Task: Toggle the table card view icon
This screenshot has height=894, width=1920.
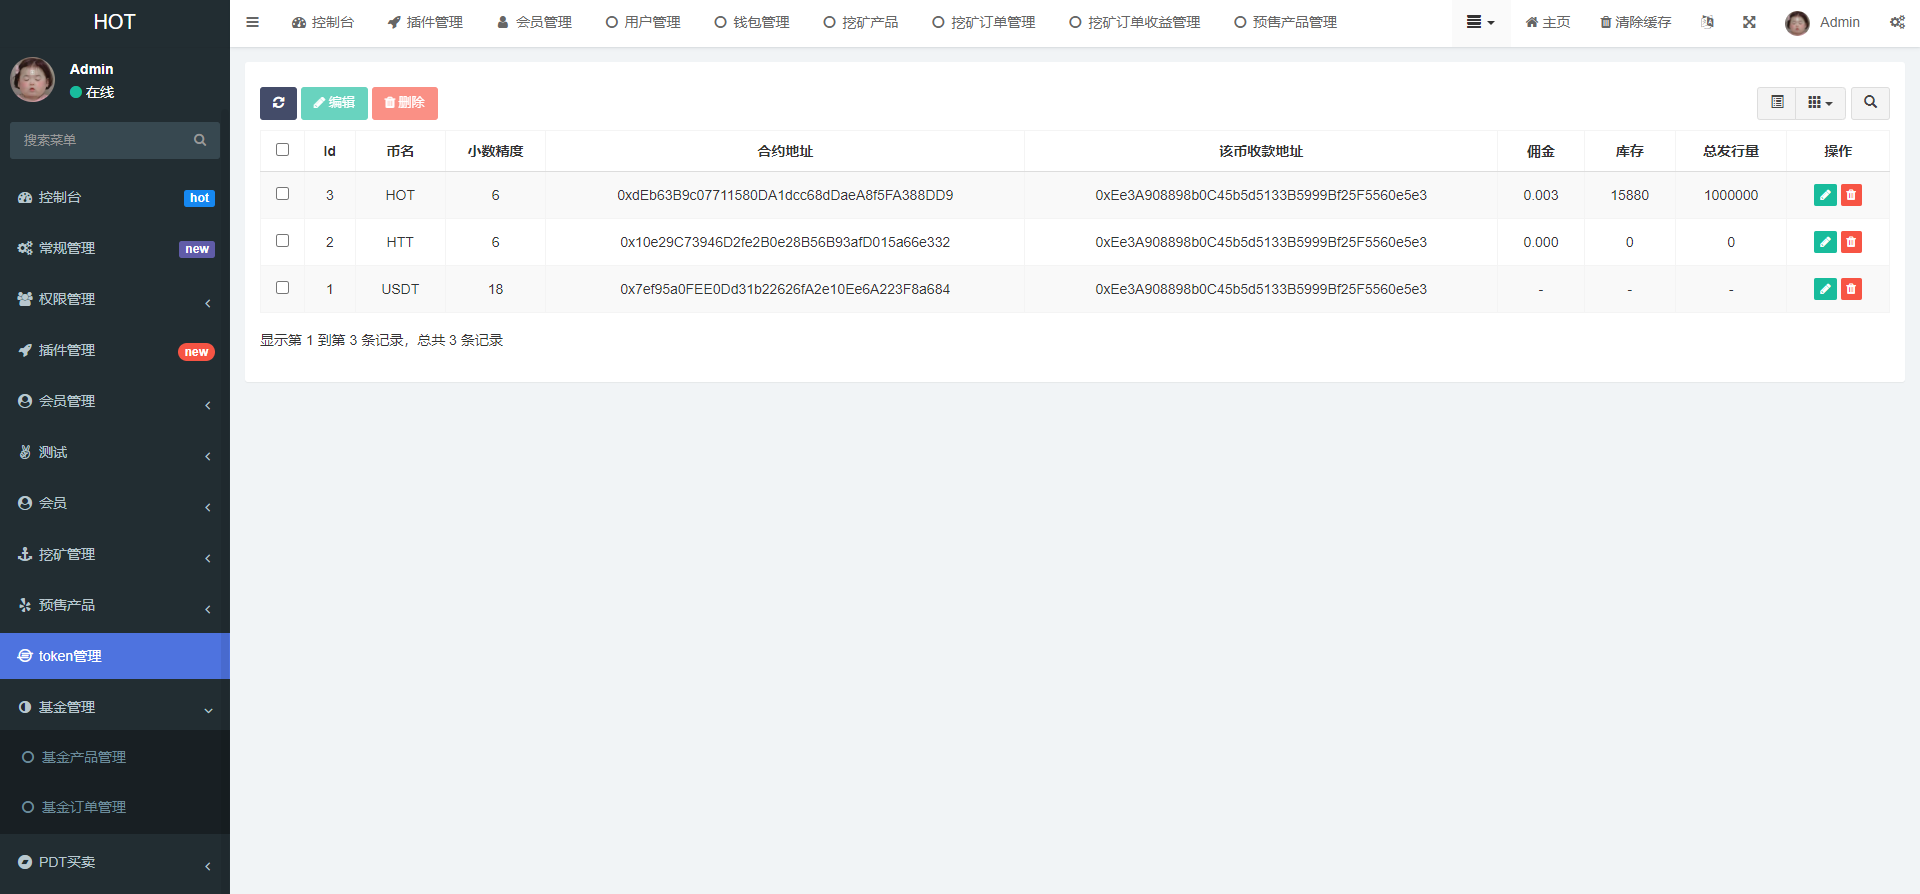Action: [x=1777, y=102]
